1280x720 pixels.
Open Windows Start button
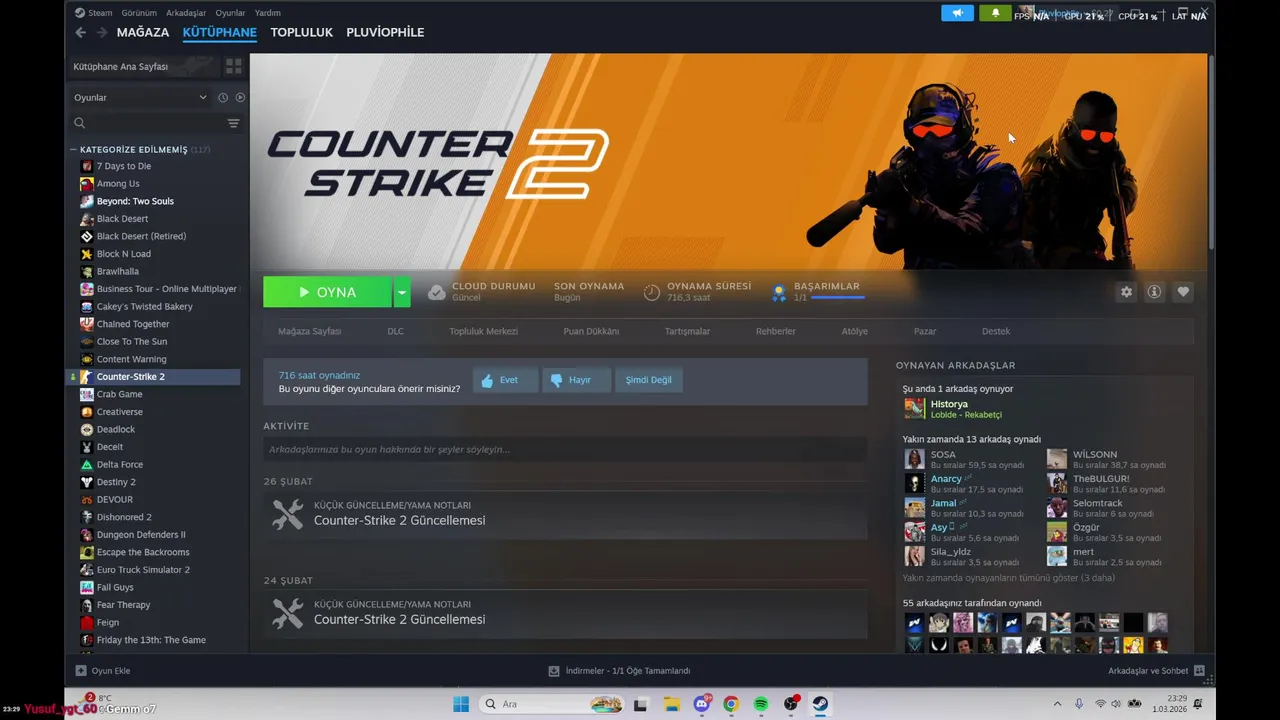(461, 704)
